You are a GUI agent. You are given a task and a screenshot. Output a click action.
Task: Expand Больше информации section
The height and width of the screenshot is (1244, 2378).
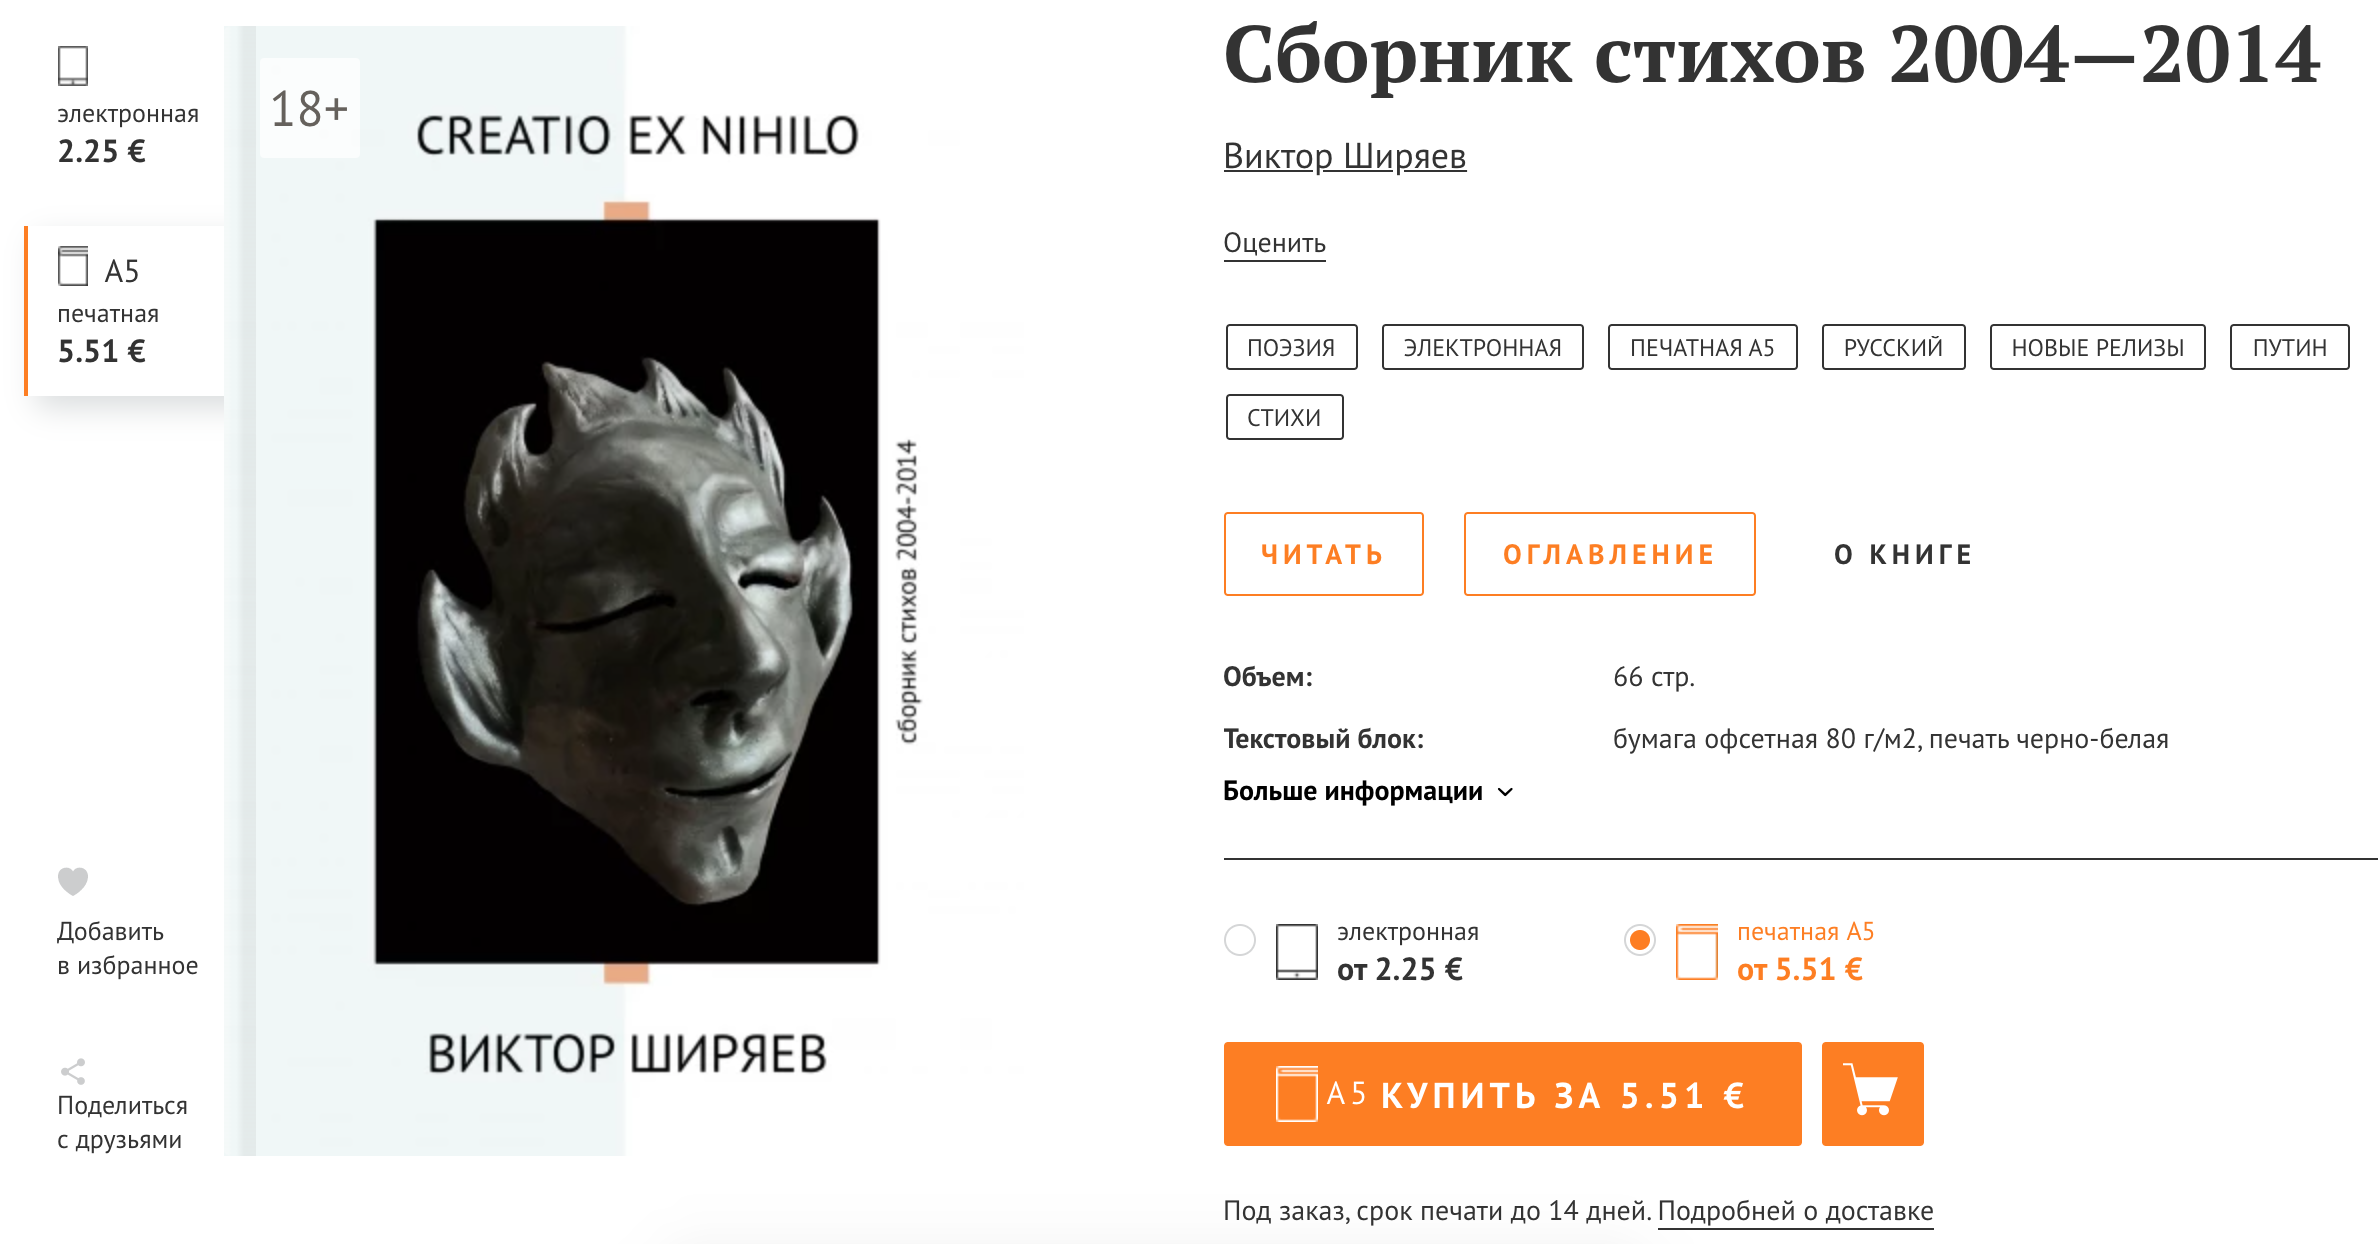(1368, 791)
